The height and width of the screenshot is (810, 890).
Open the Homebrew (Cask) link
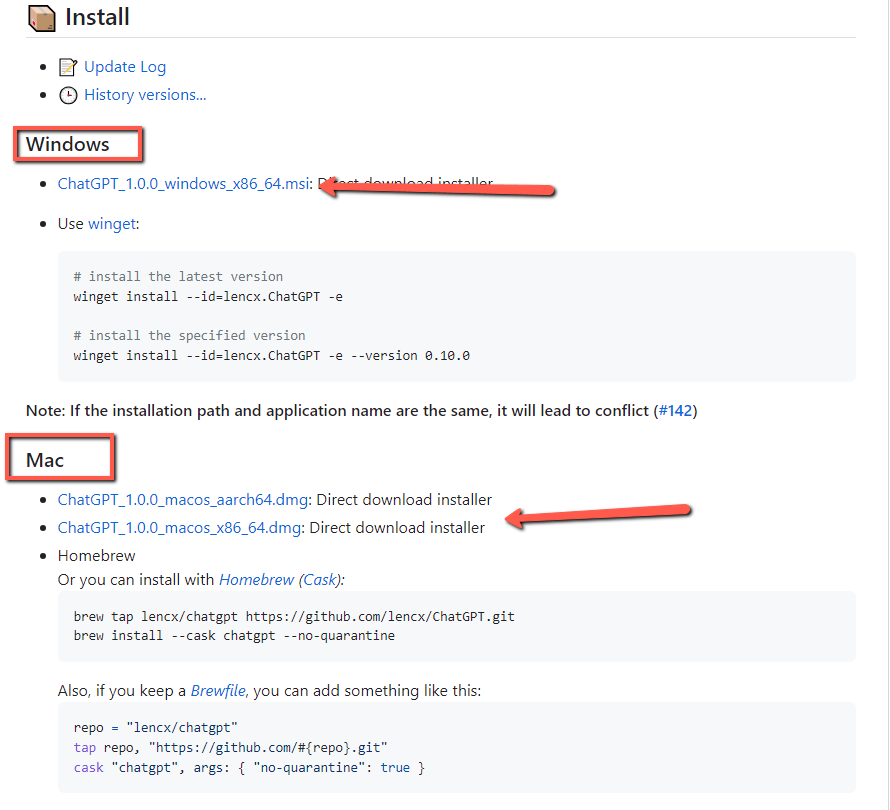[280, 580]
